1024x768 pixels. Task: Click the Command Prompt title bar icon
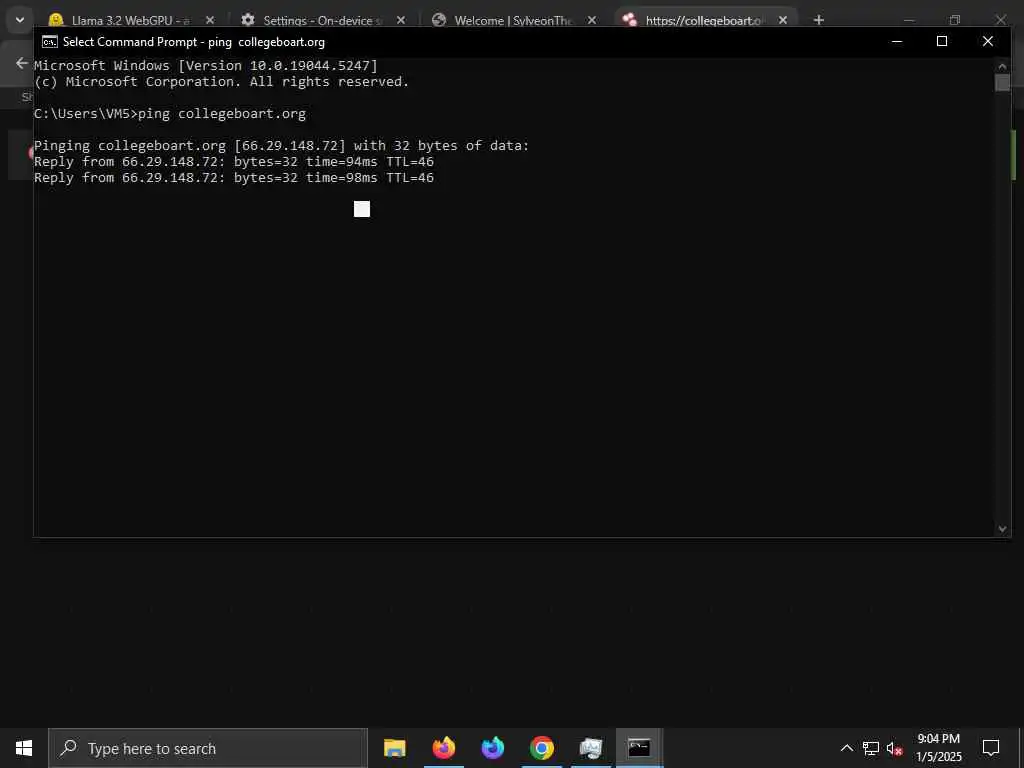pos(49,42)
